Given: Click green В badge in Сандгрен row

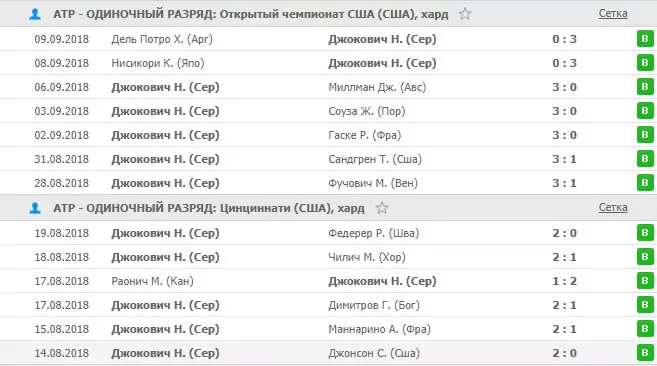Looking at the screenshot, I should (645, 158).
